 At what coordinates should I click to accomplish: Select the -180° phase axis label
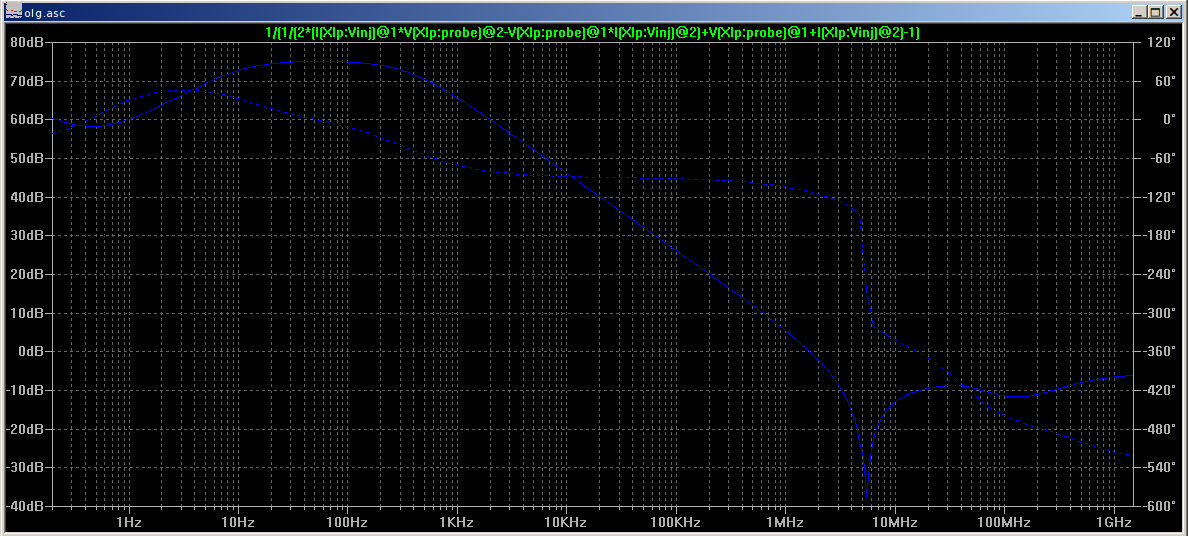[1160, 235]
